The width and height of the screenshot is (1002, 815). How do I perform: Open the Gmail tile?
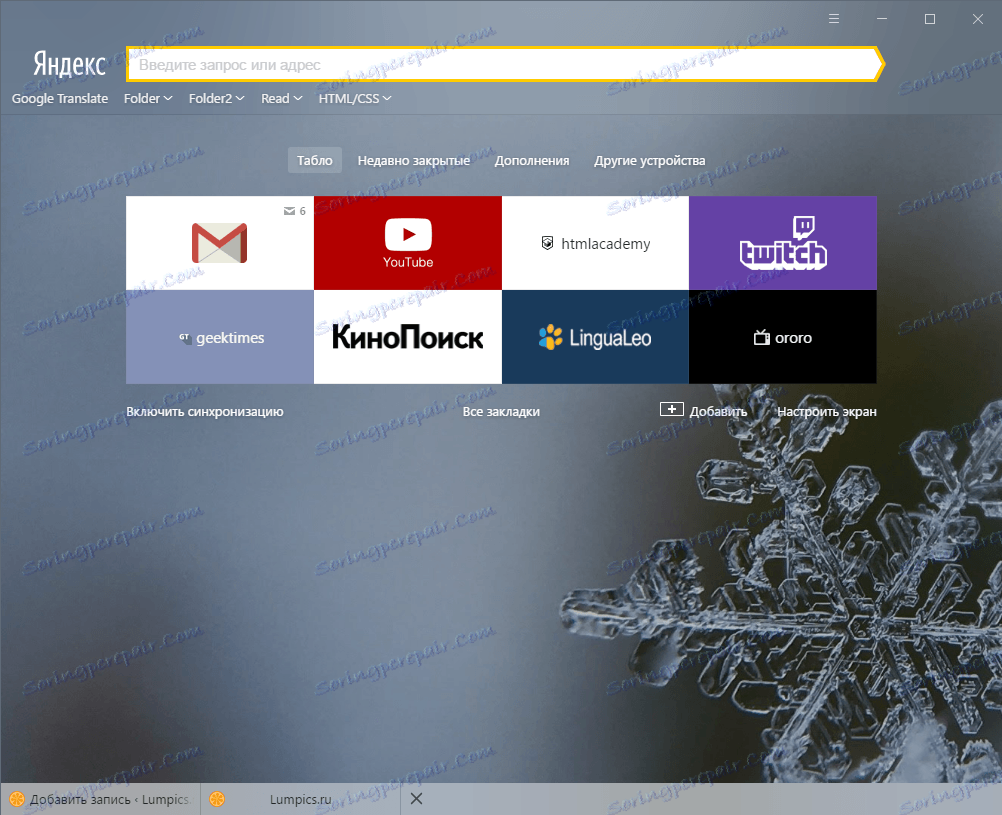click(219, 243)
